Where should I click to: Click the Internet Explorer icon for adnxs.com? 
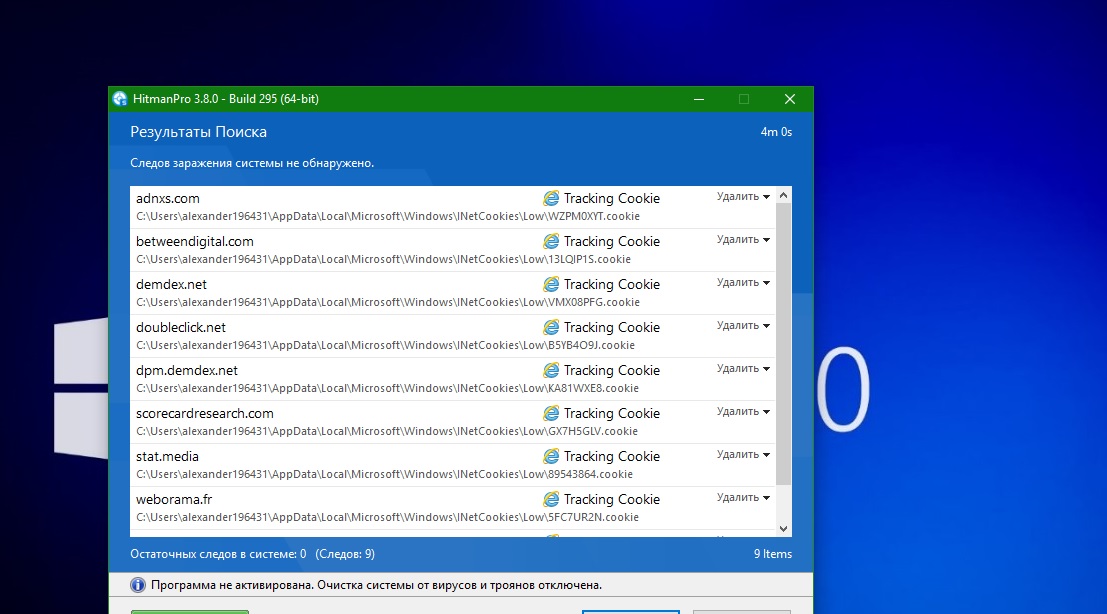point(551,198)
